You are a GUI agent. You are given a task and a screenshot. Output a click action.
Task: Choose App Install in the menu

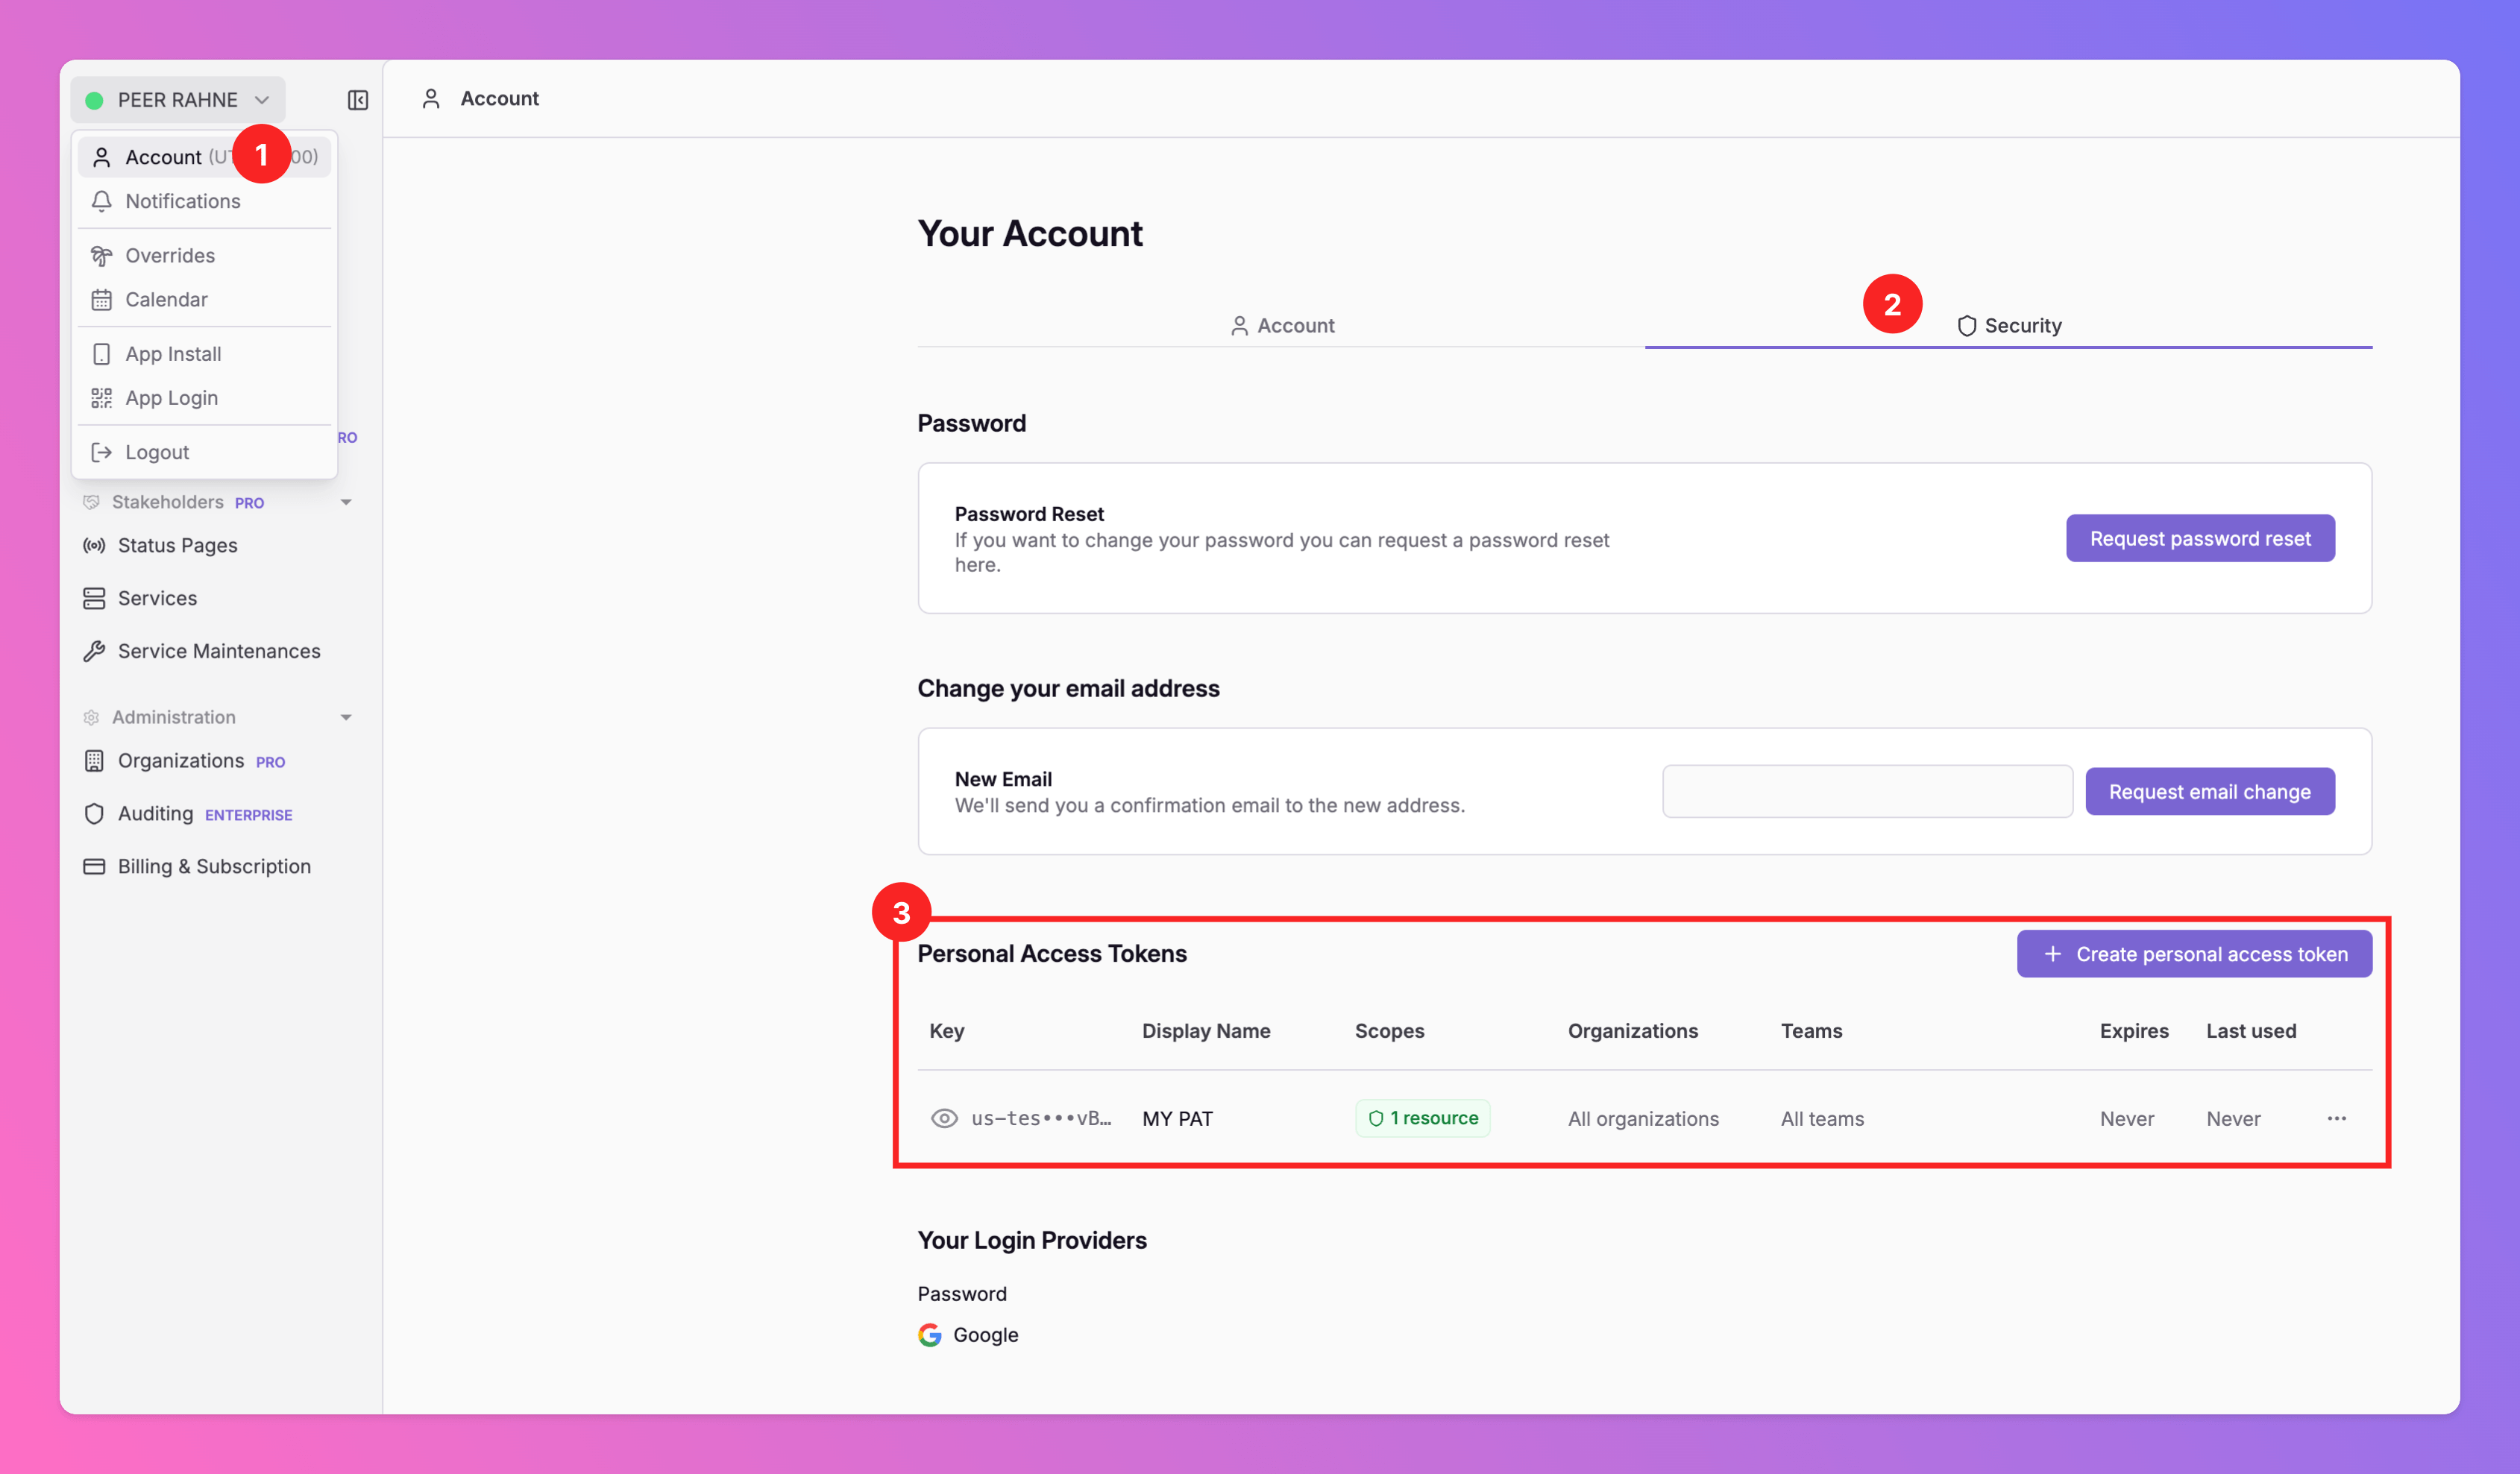204,353
